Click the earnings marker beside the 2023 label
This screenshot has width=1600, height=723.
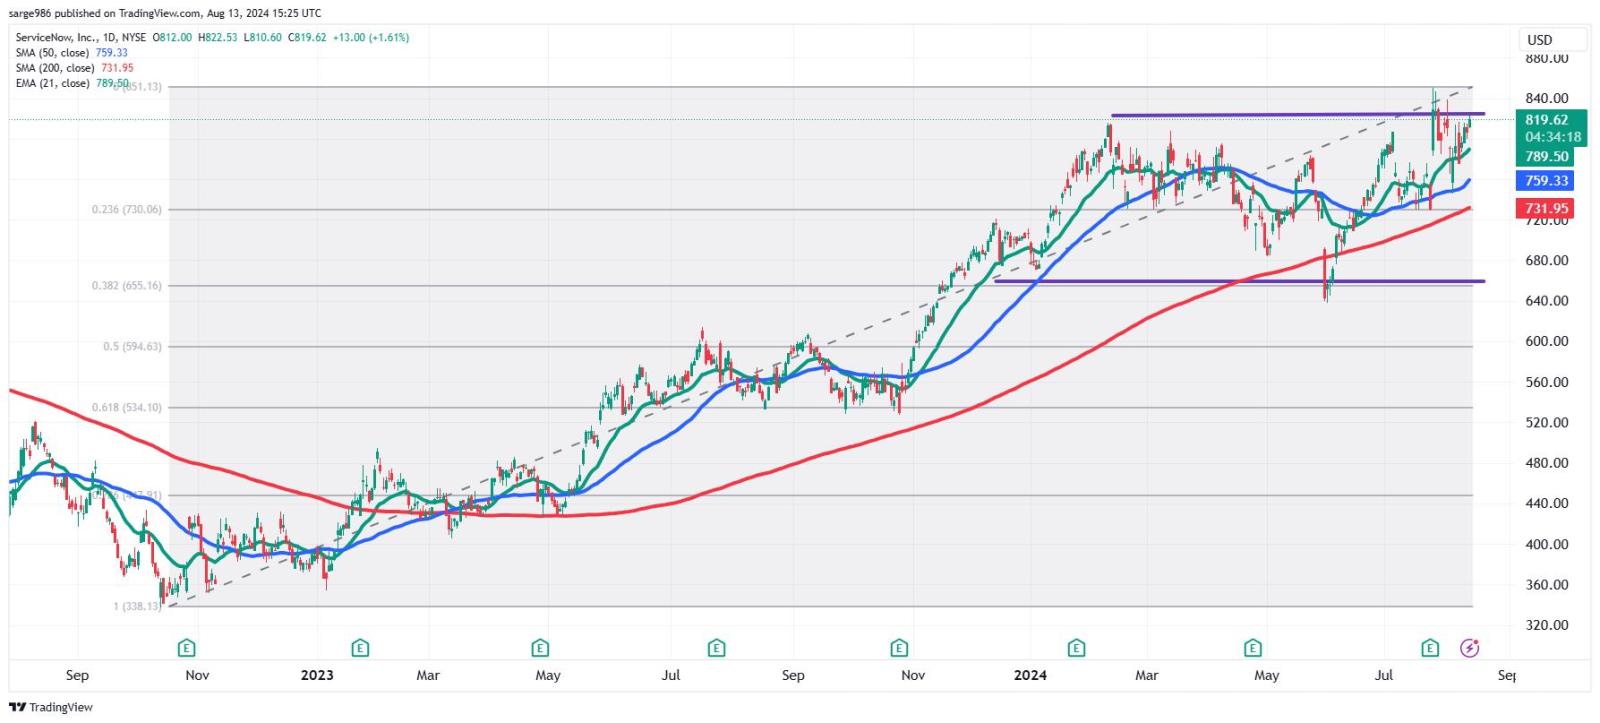pos(360,648)
